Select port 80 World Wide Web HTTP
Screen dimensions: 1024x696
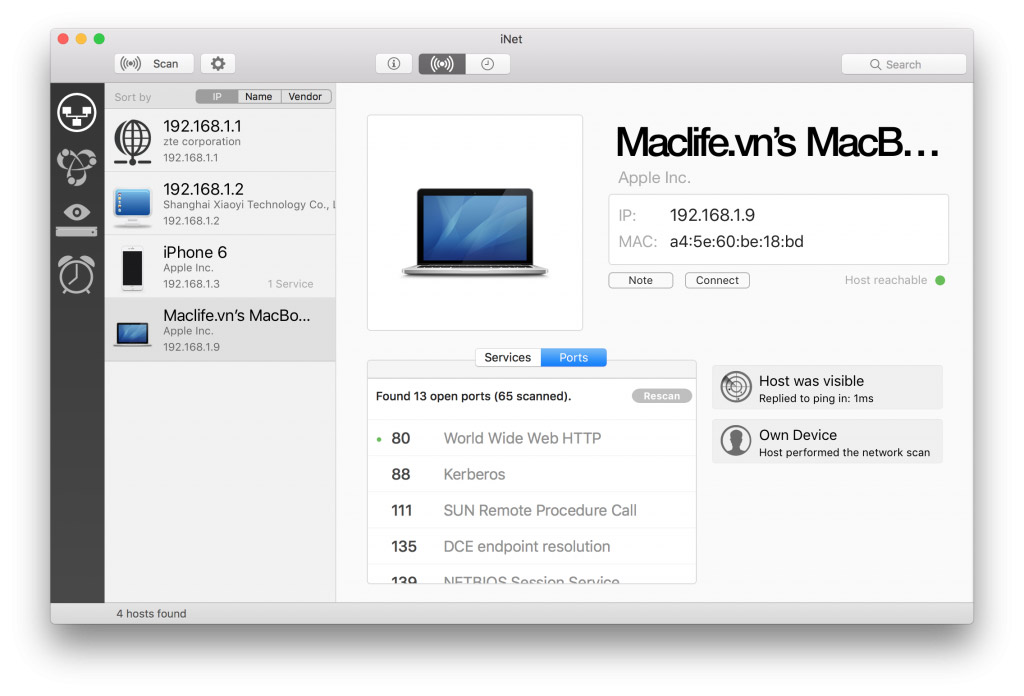pos(532,438)
